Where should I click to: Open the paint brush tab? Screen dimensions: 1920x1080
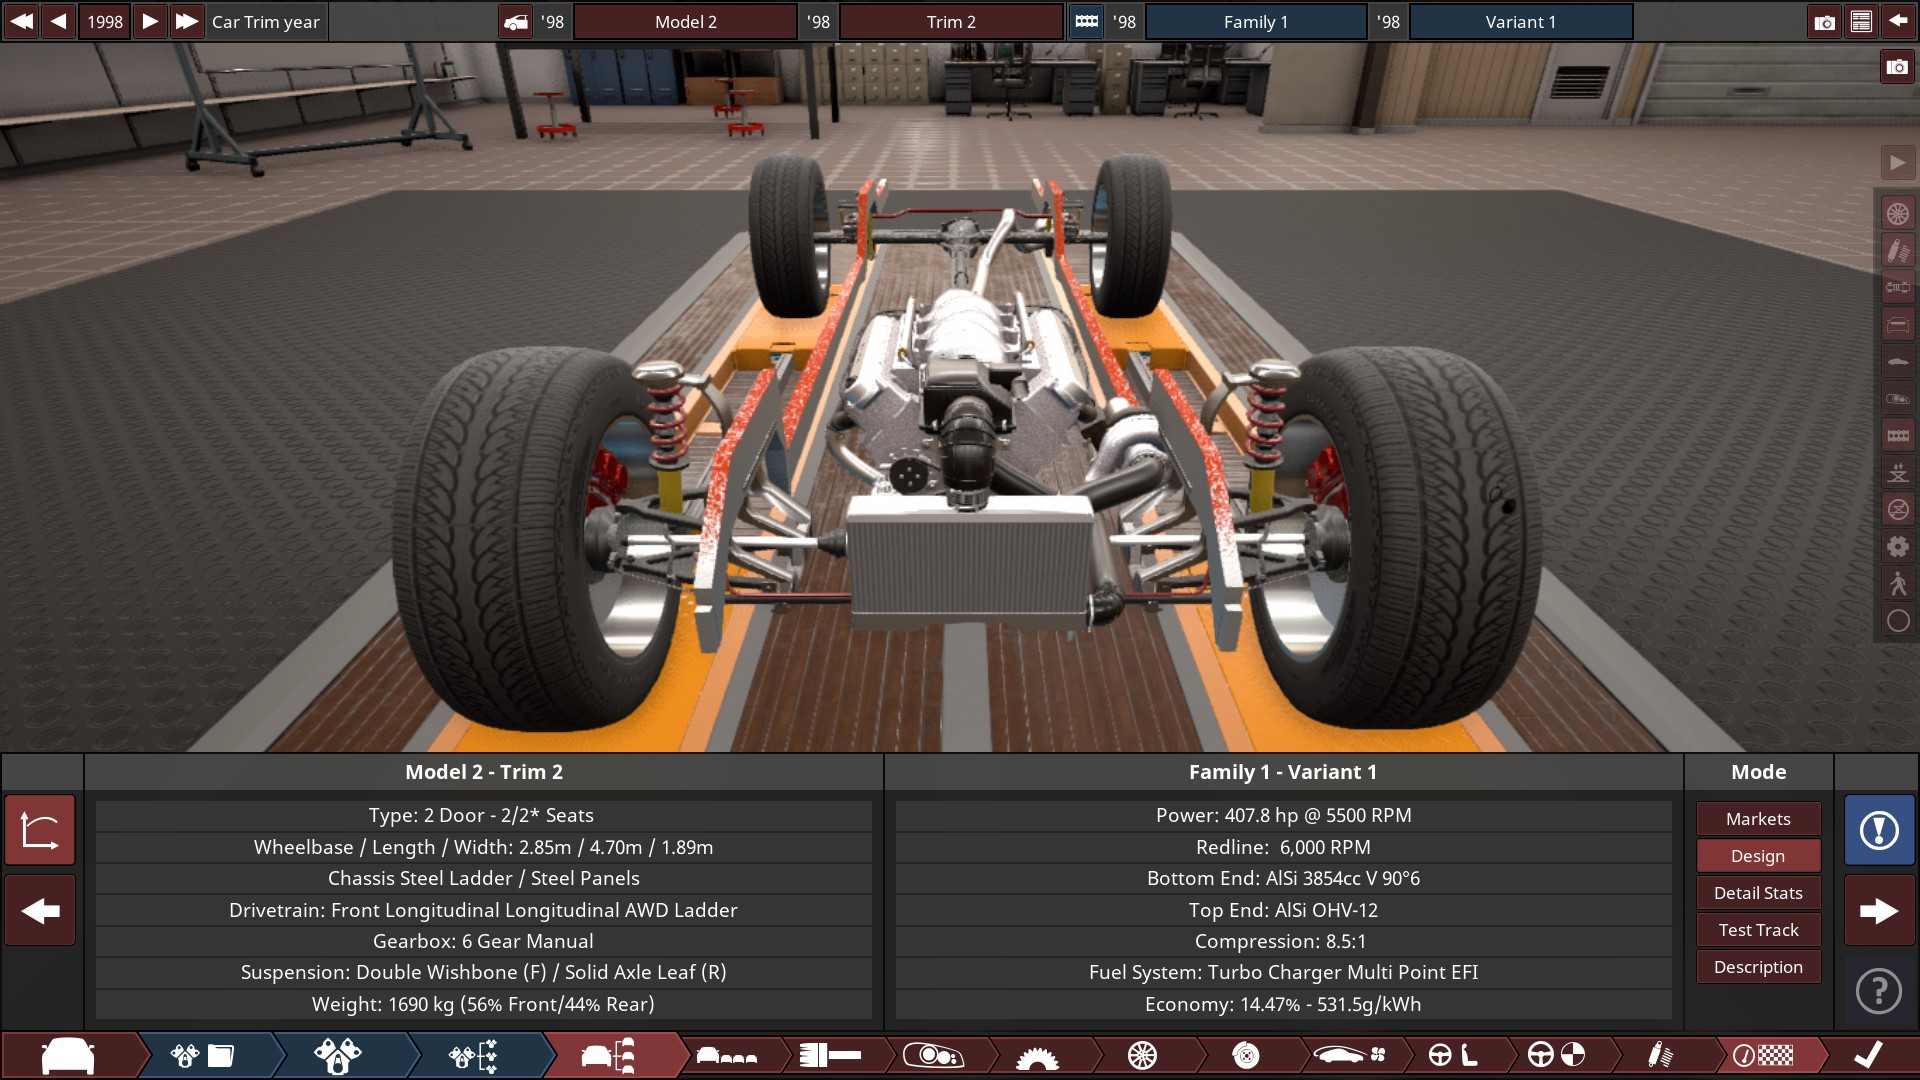click(831, 1055)
